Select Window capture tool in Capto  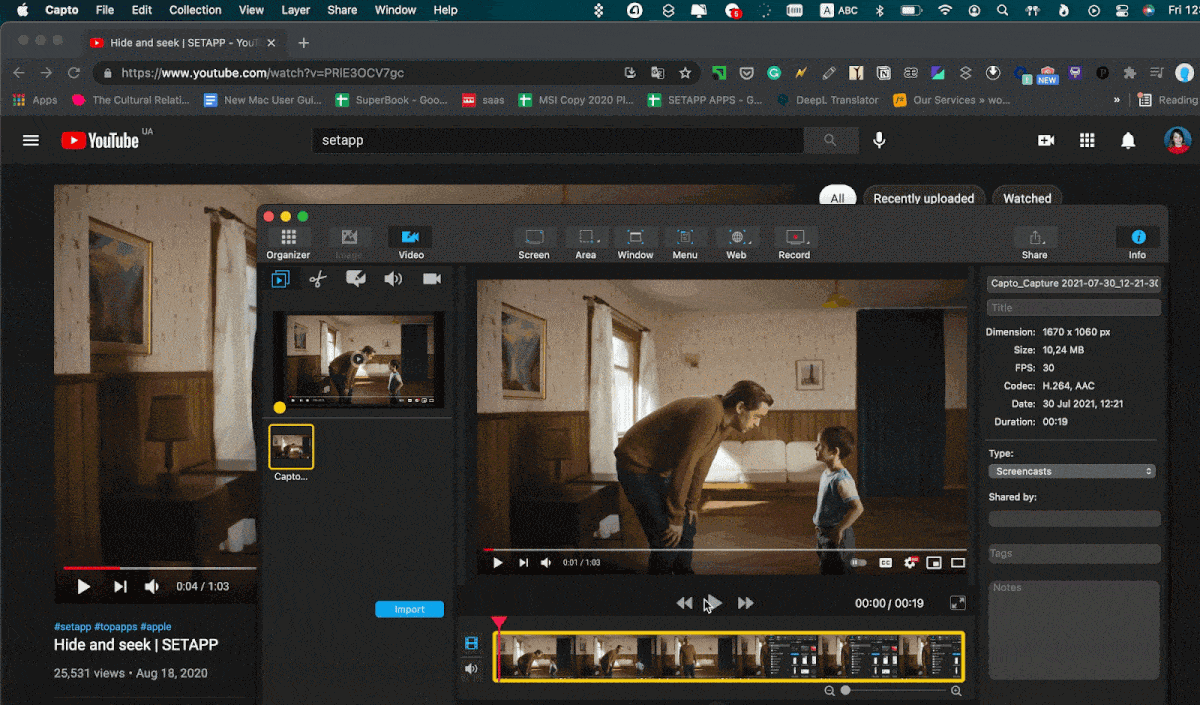[x=635, y=243]
